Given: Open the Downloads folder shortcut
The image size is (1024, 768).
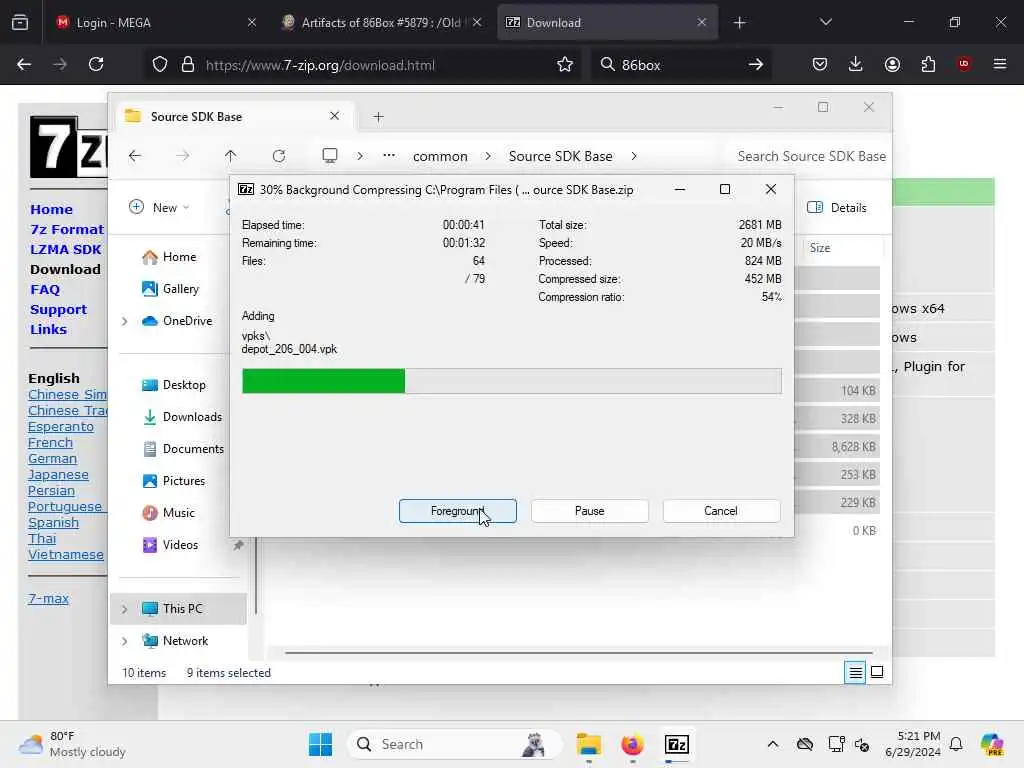Looking at the screenshot, I should [x=183, y=417].
